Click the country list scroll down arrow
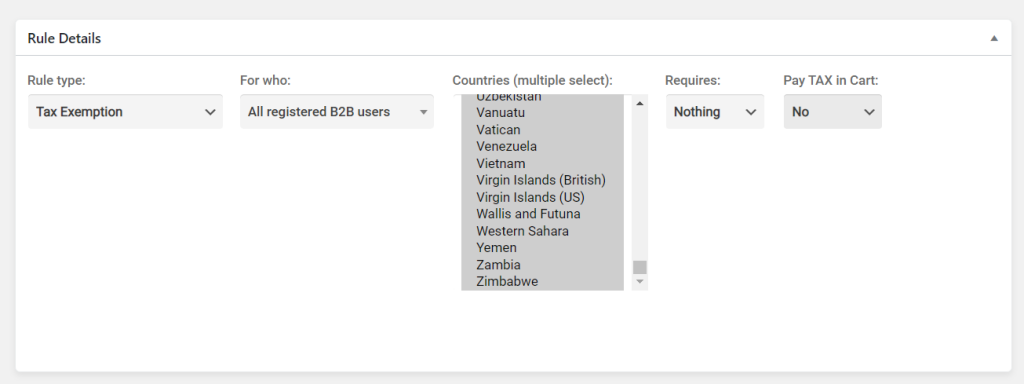Viewport: 1024px width, 384px height. click(x=640, y=281)
